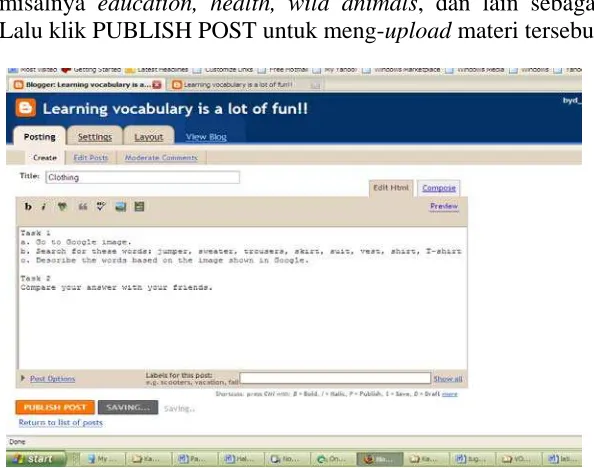
Task: Click the Blockquote toolbar icon
Action: pos(82,207)
